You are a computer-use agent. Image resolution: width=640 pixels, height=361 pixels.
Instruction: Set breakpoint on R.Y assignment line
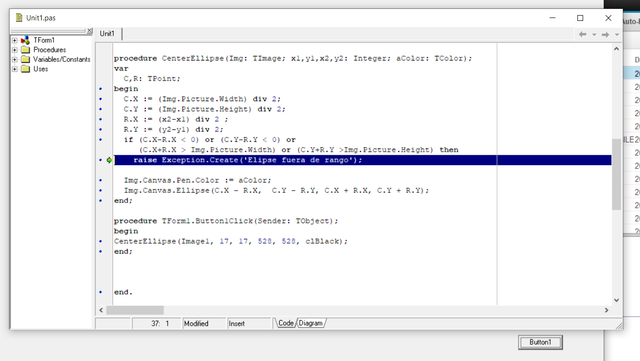click(x=101, y=129)
